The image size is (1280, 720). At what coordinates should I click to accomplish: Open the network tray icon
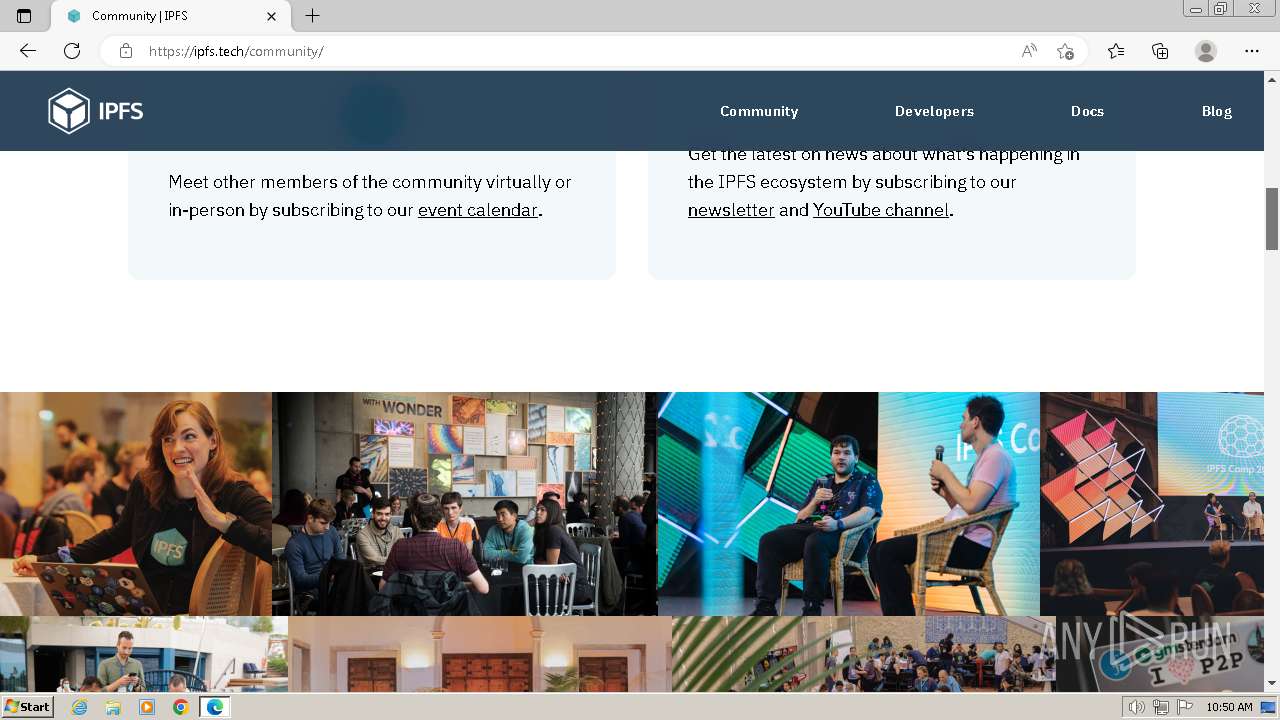point(1161,707)
